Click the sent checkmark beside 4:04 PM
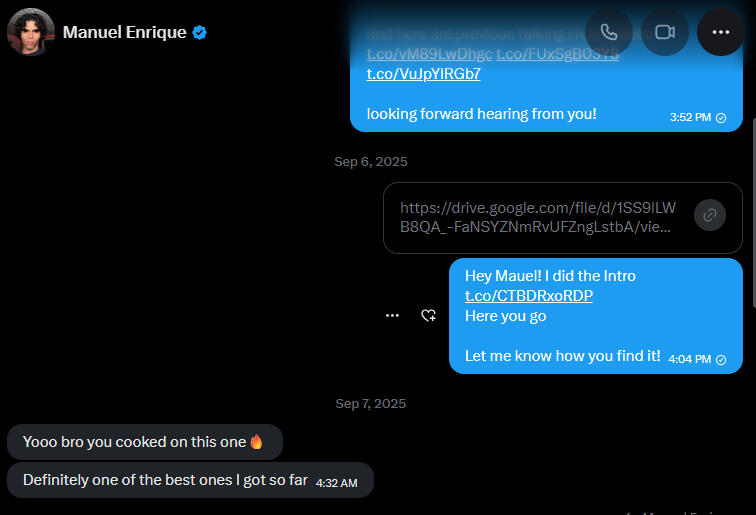The height and width of the screenshot is (515, 756). tap(721, 359)
